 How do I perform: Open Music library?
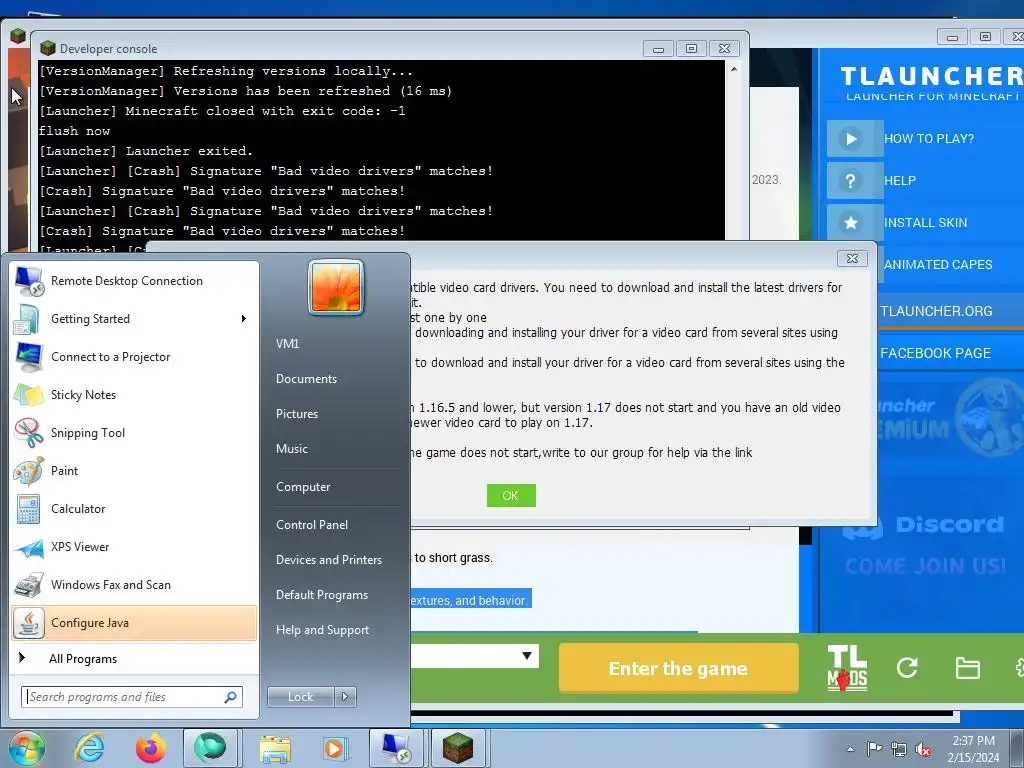291,449
